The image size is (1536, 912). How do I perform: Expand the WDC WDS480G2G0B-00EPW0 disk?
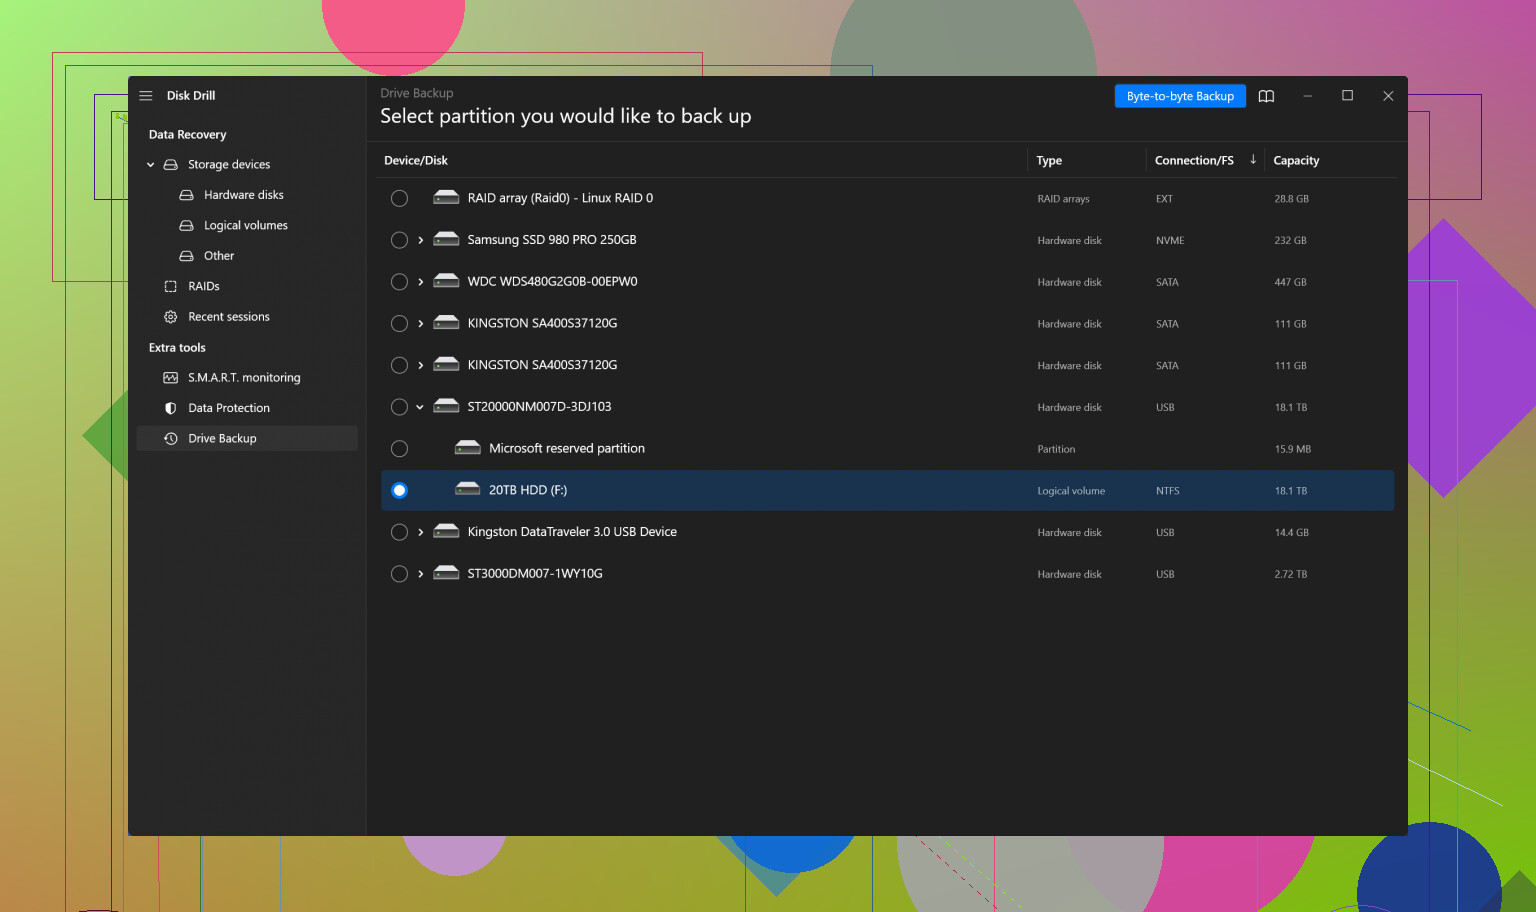(421, 282)
